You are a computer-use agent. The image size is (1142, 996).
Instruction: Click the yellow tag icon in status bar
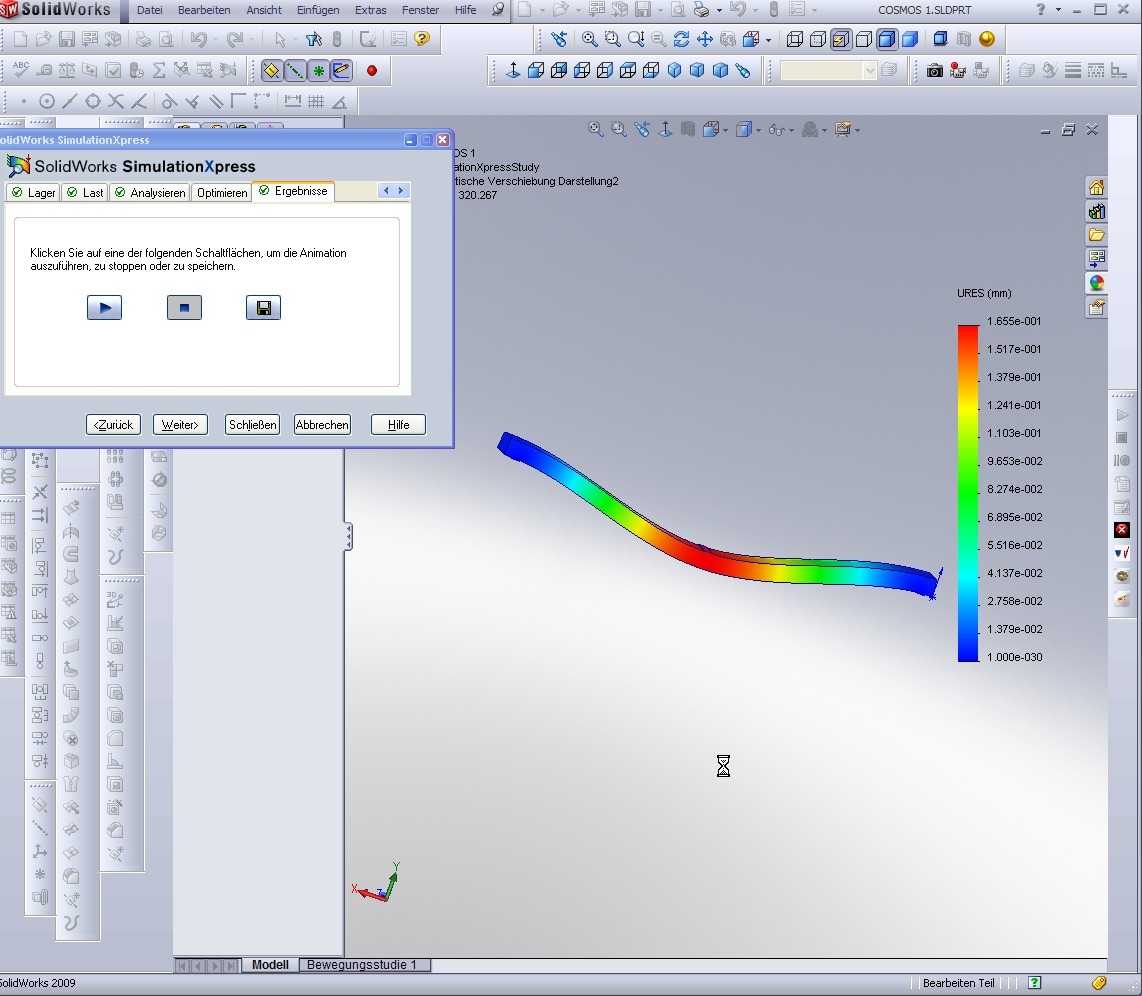1099,983
